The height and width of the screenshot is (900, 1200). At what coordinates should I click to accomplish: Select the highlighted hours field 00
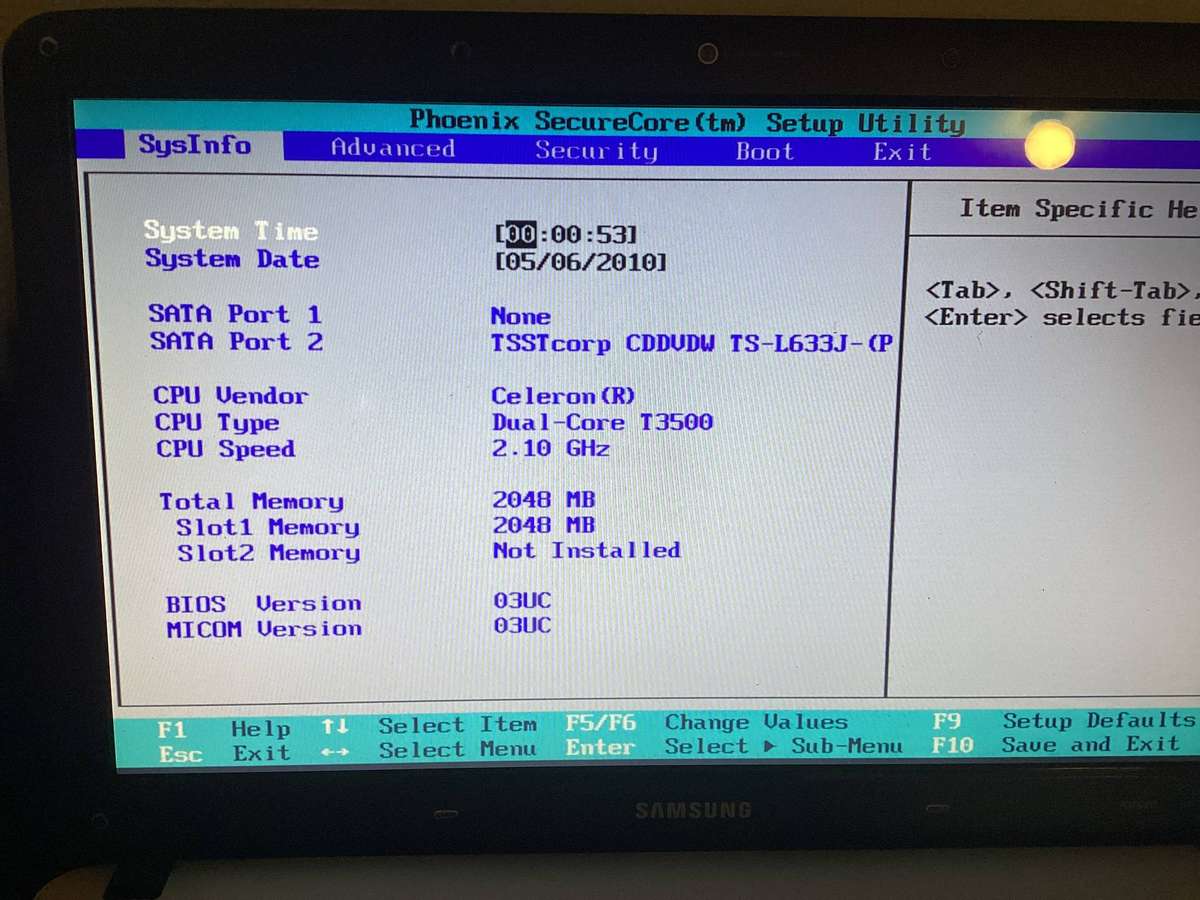520,234
